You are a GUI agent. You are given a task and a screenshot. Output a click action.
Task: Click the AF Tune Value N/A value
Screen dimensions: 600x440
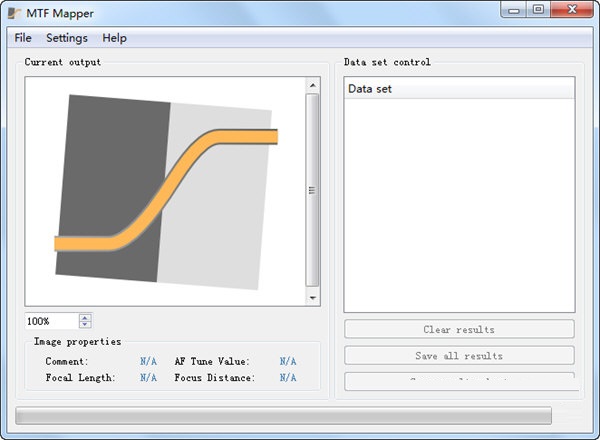(x=288, y=361)
